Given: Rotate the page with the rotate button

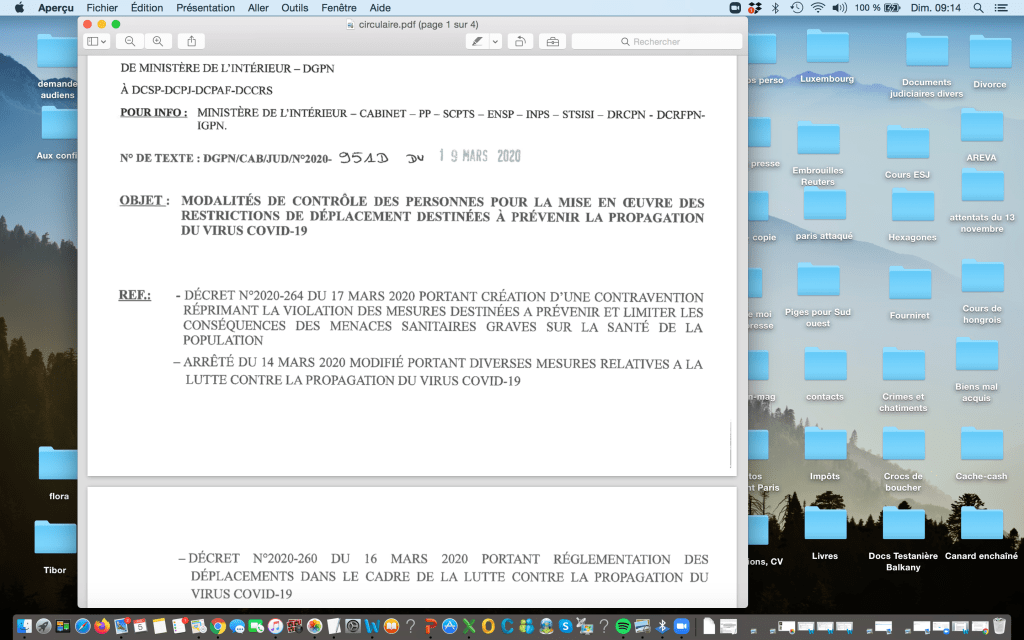Looking at the screenshot, I should [x=520, y=41].
